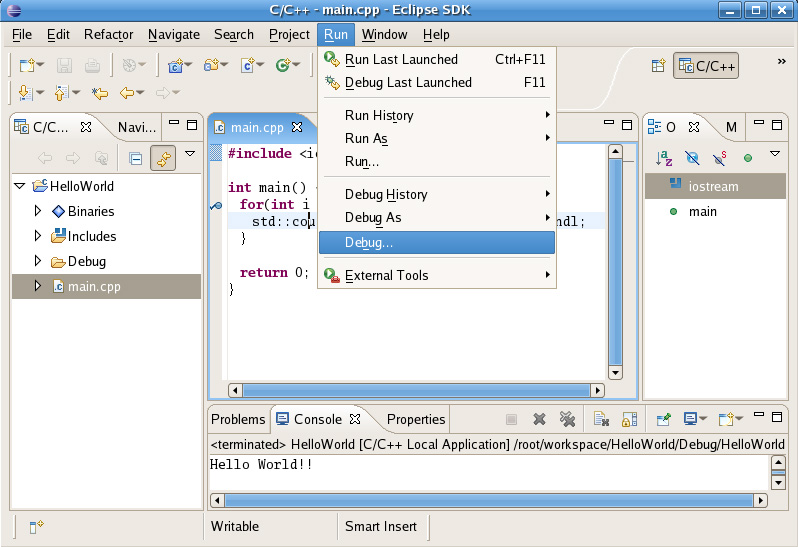798x547 pixels.
Task: Show hidden perspectives chevron
Action: coord(782,62)
